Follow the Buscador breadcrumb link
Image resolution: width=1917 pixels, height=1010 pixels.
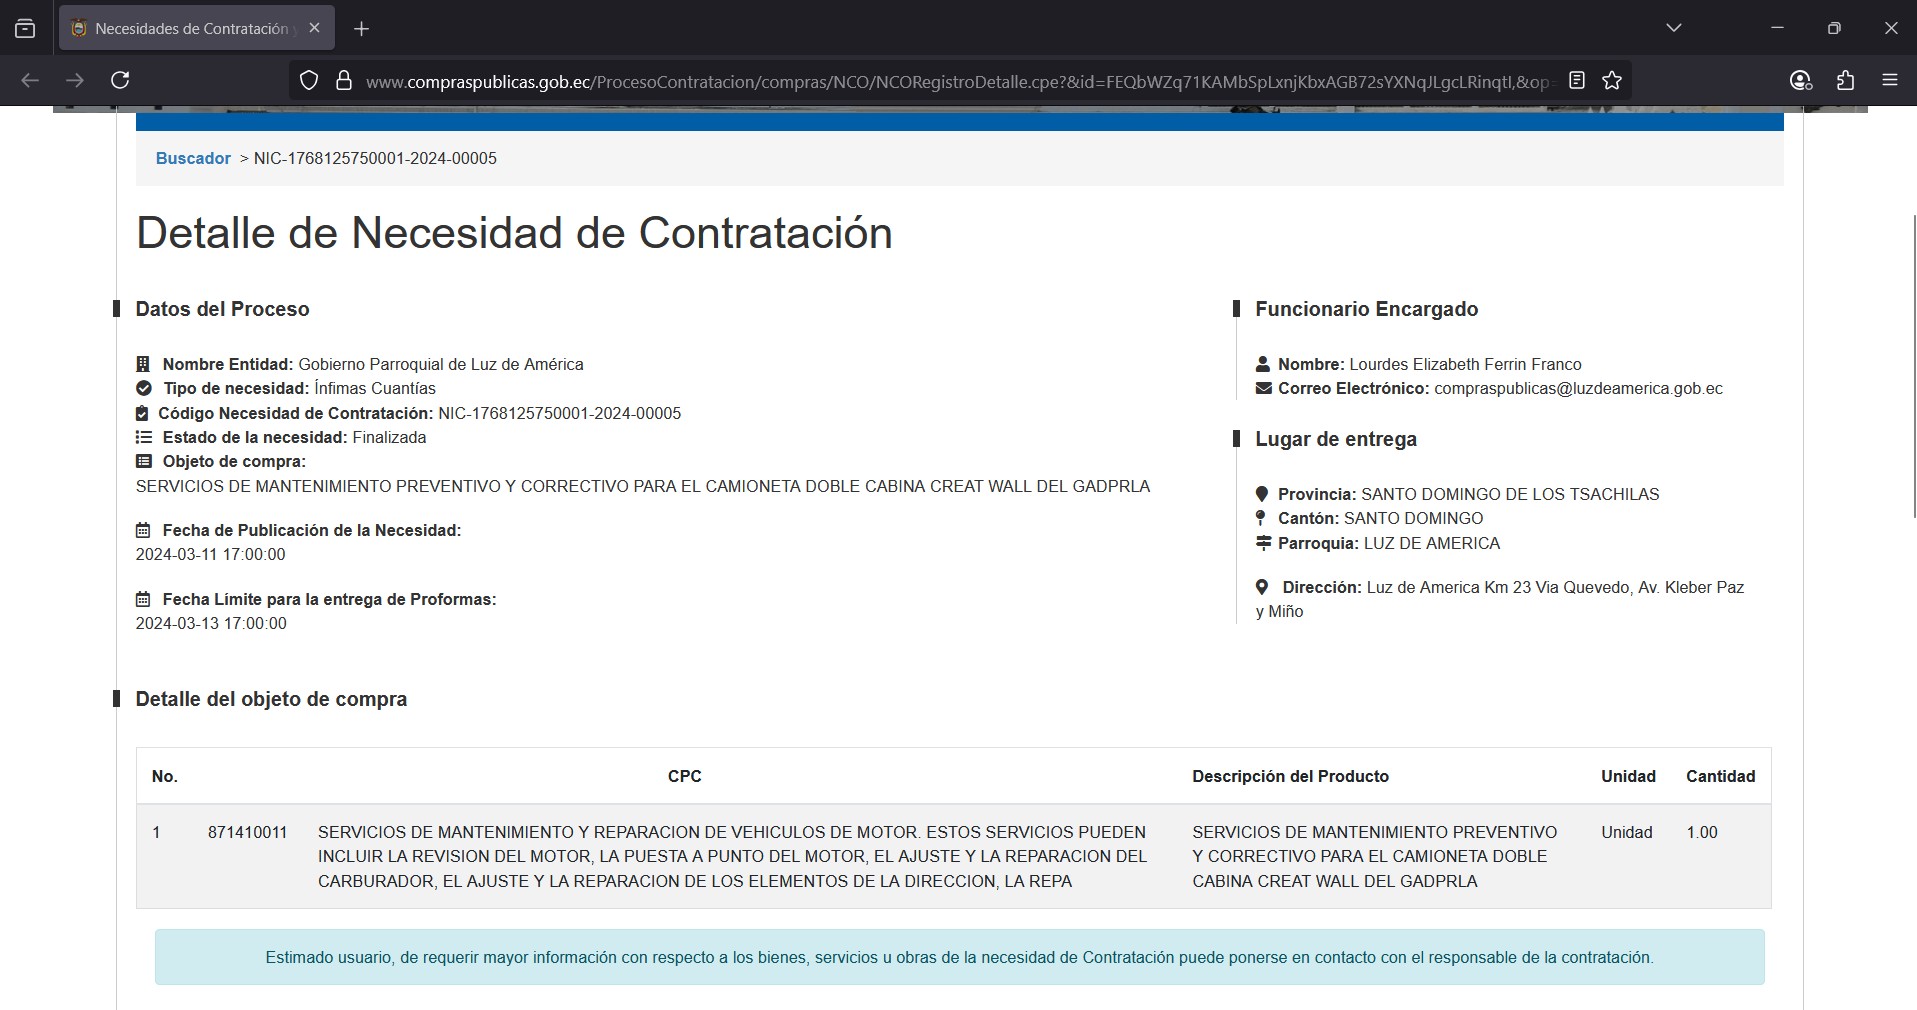pos(193,158)
